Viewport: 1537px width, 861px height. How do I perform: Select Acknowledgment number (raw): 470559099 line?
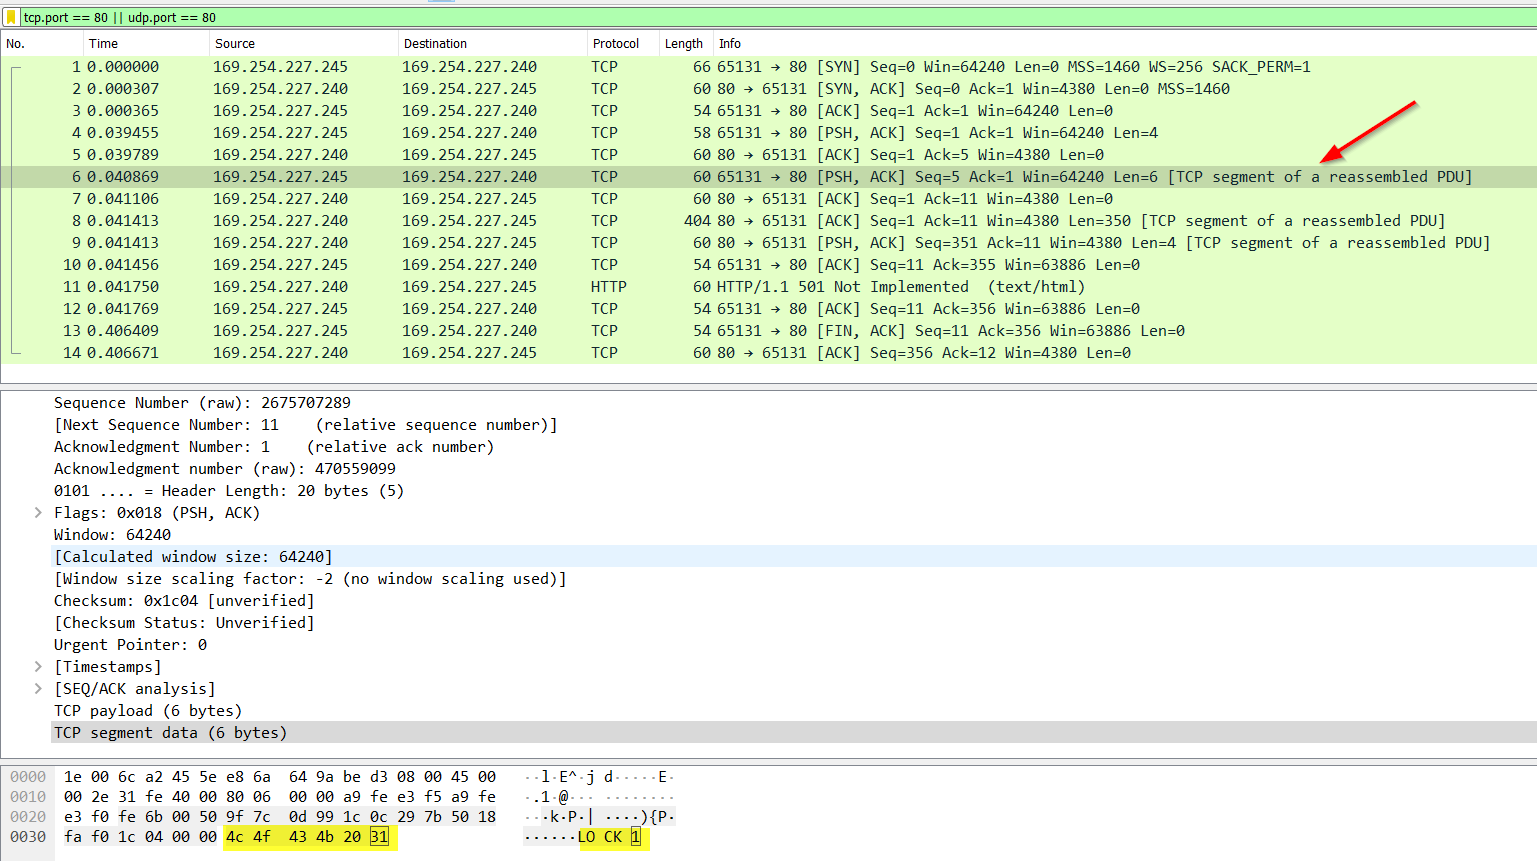coord(225,469)
